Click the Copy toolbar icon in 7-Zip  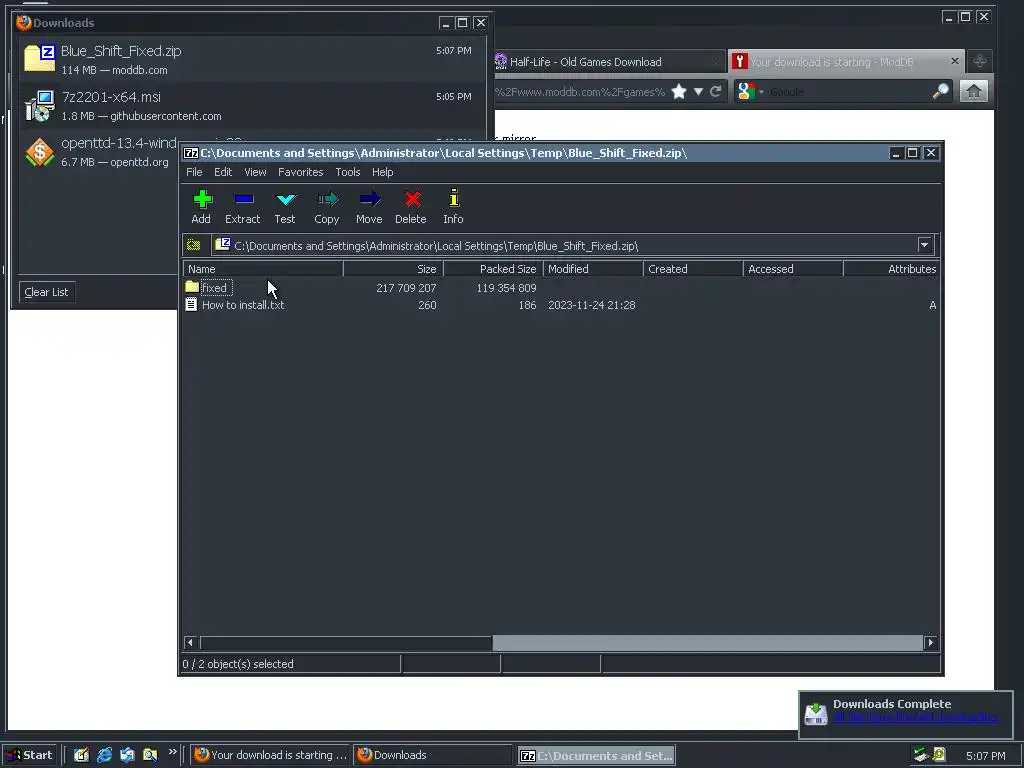pos(327,199)
